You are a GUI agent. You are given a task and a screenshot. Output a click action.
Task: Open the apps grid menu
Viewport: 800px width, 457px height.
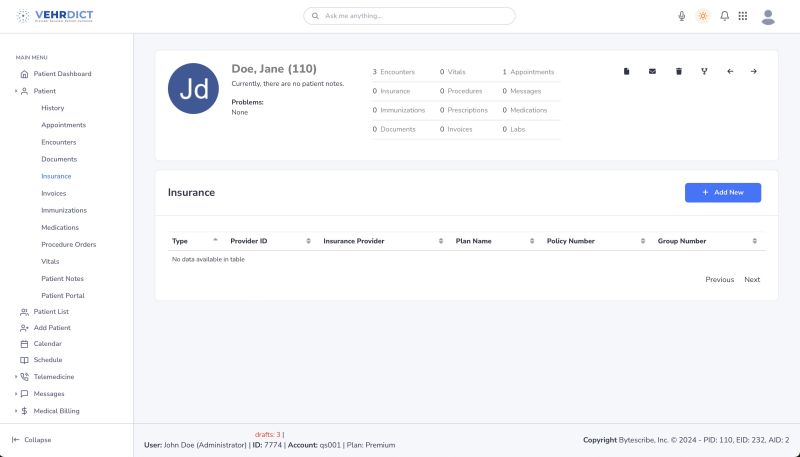(743, 16)
